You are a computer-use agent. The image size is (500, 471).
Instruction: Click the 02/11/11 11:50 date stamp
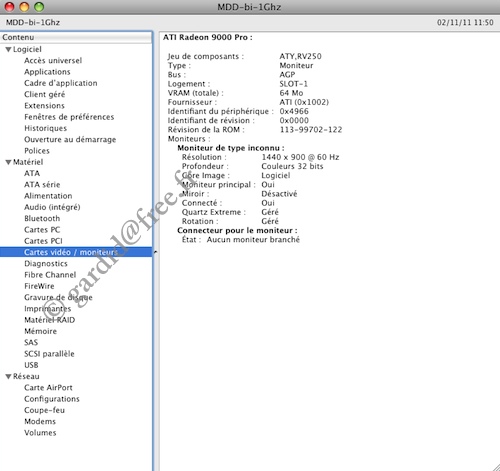click(x=465, y=22)
